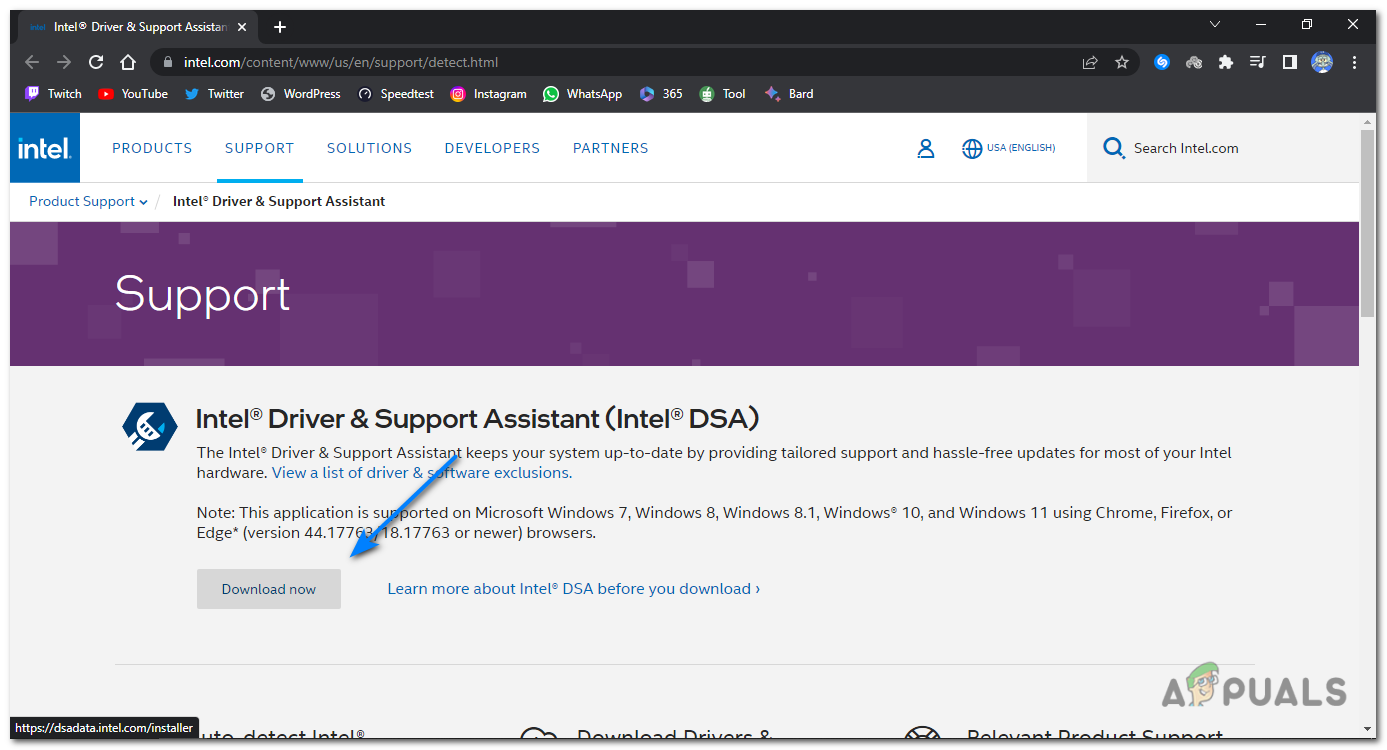Open the SUPPORT menu
Image resolution: width=1387 pixels, height=750 pixels.
tap(260, 148)
